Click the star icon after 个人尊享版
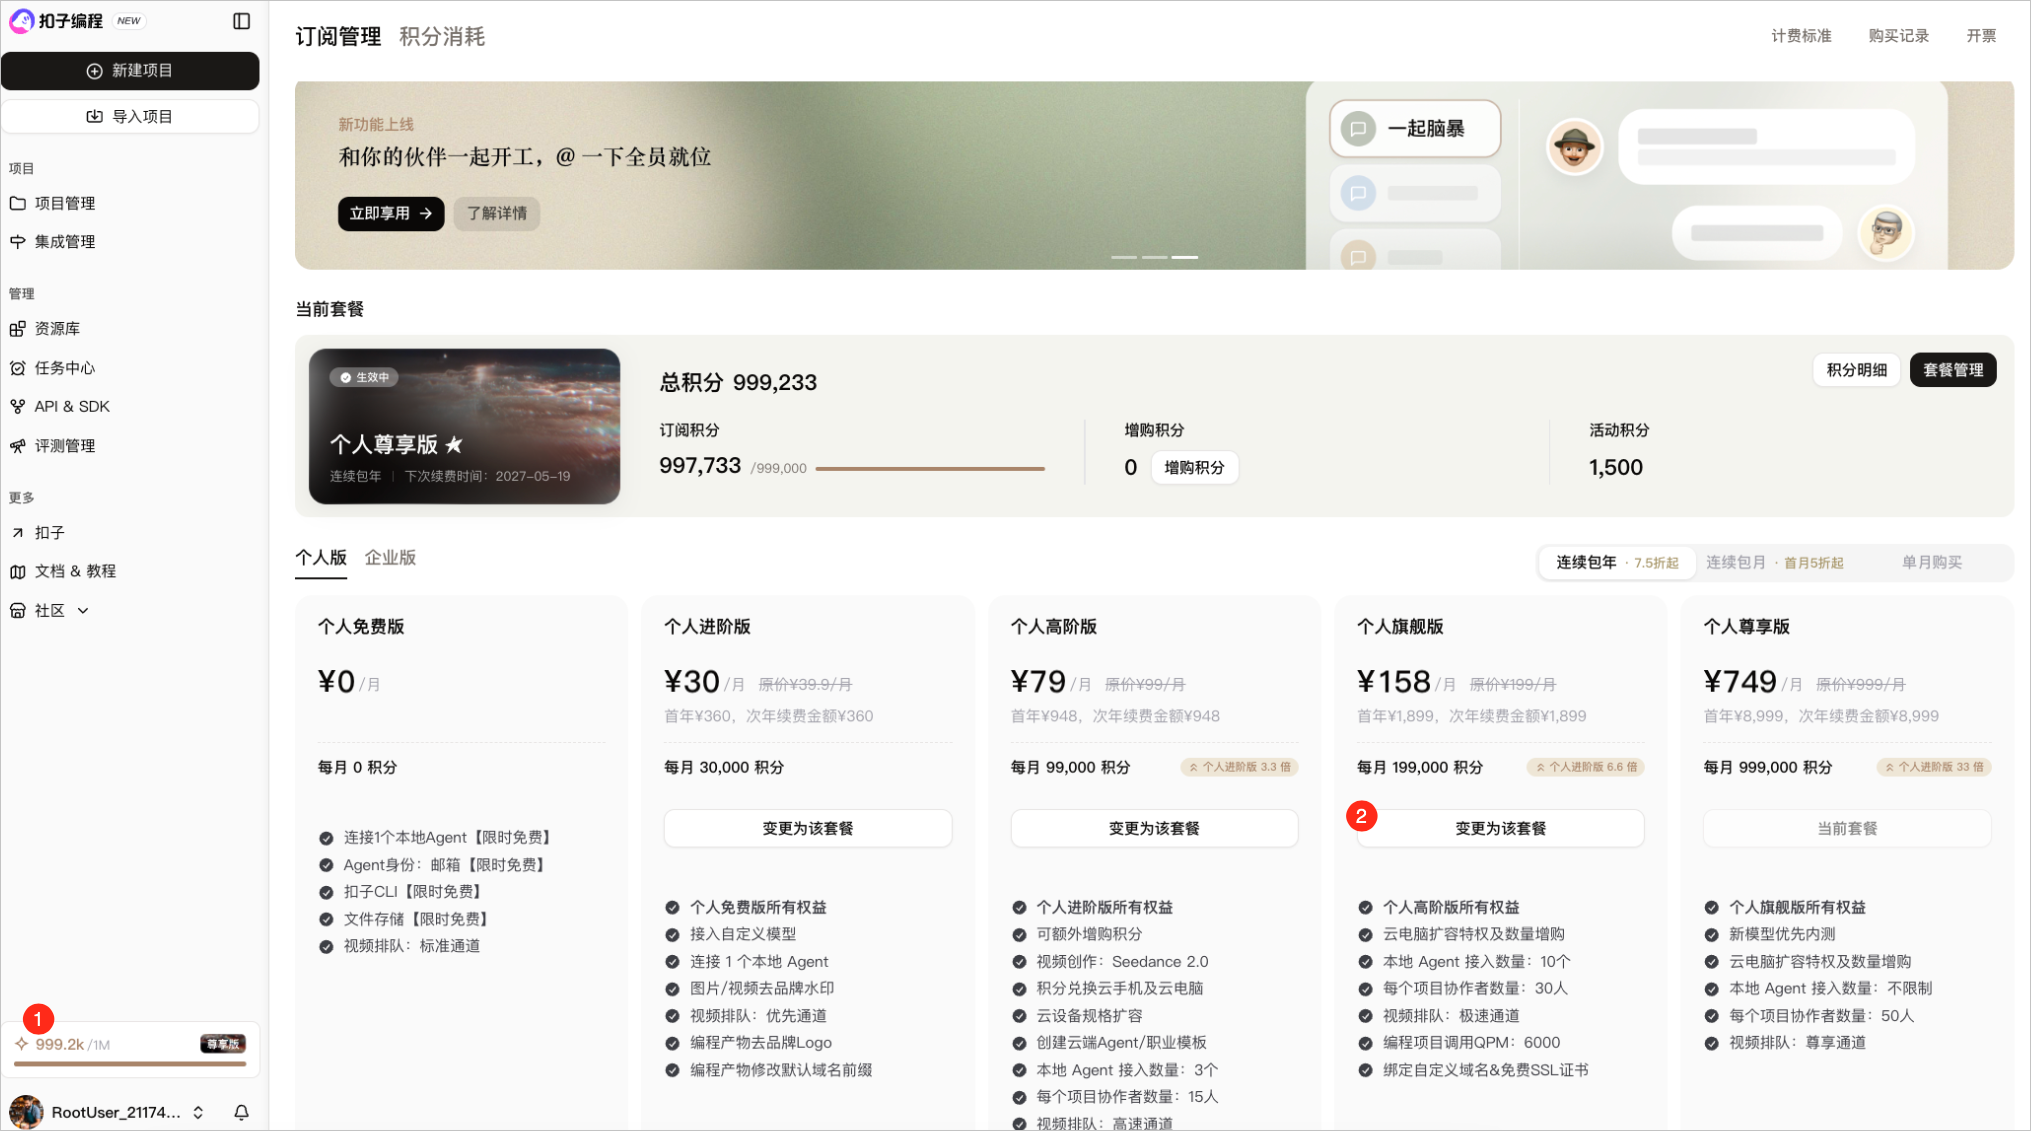This screenshot has height=1131, width=2031. click(x=454, y=444)
